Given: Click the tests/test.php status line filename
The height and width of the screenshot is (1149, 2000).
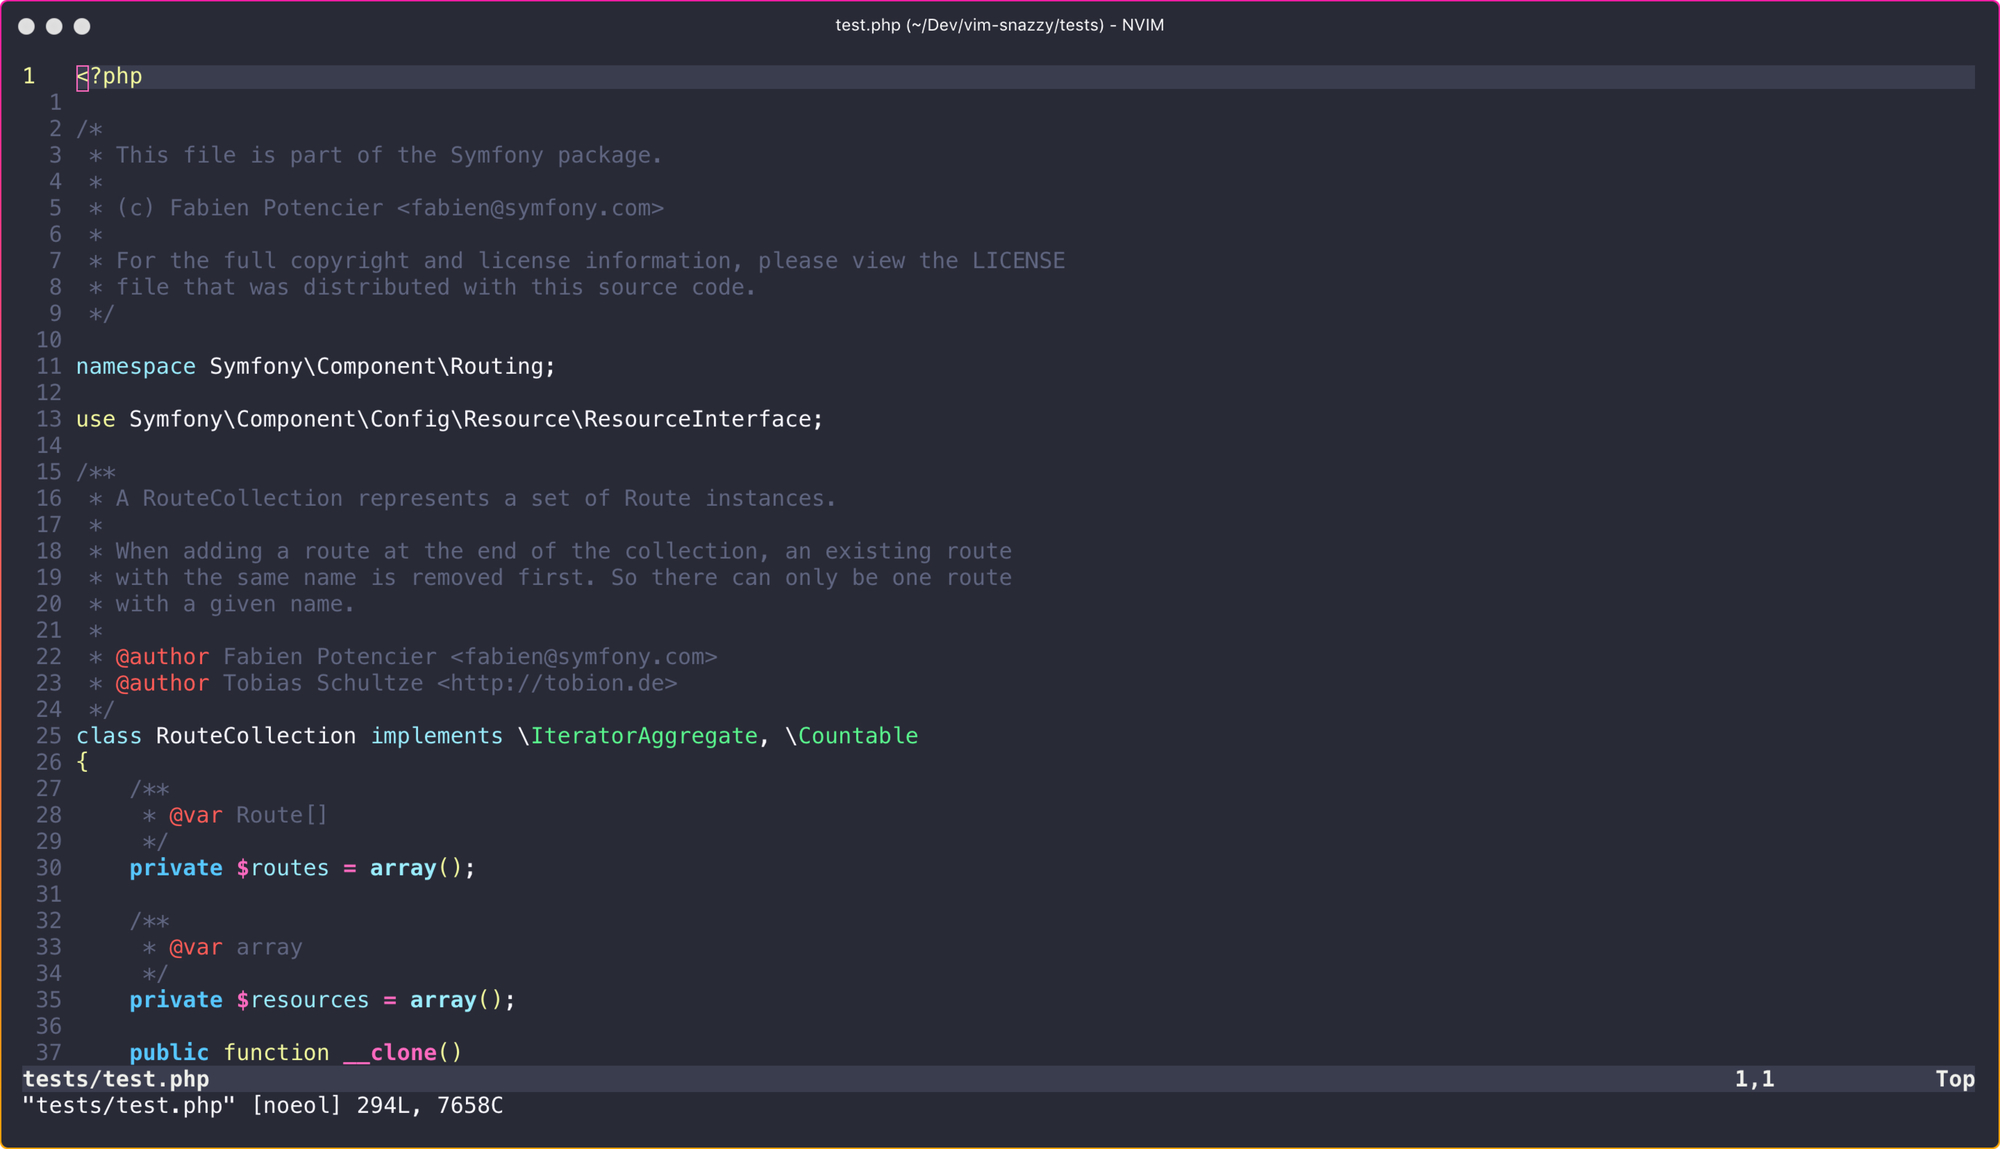Looking at the screenshot, I should pos(116,1079).
